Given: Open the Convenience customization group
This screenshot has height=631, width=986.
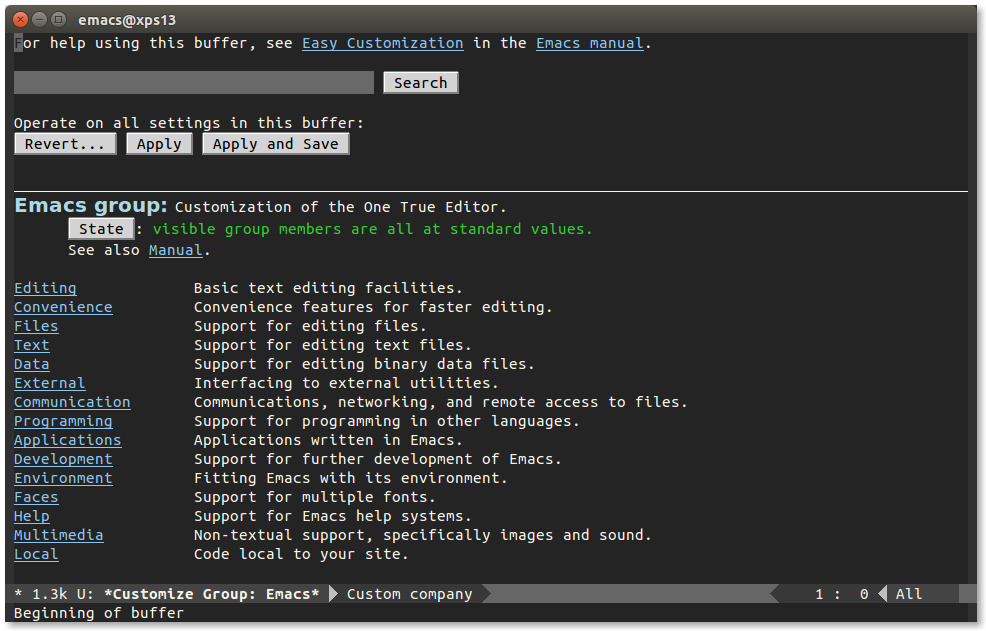Looking at the screenshot, I should (x=64, y=307).
